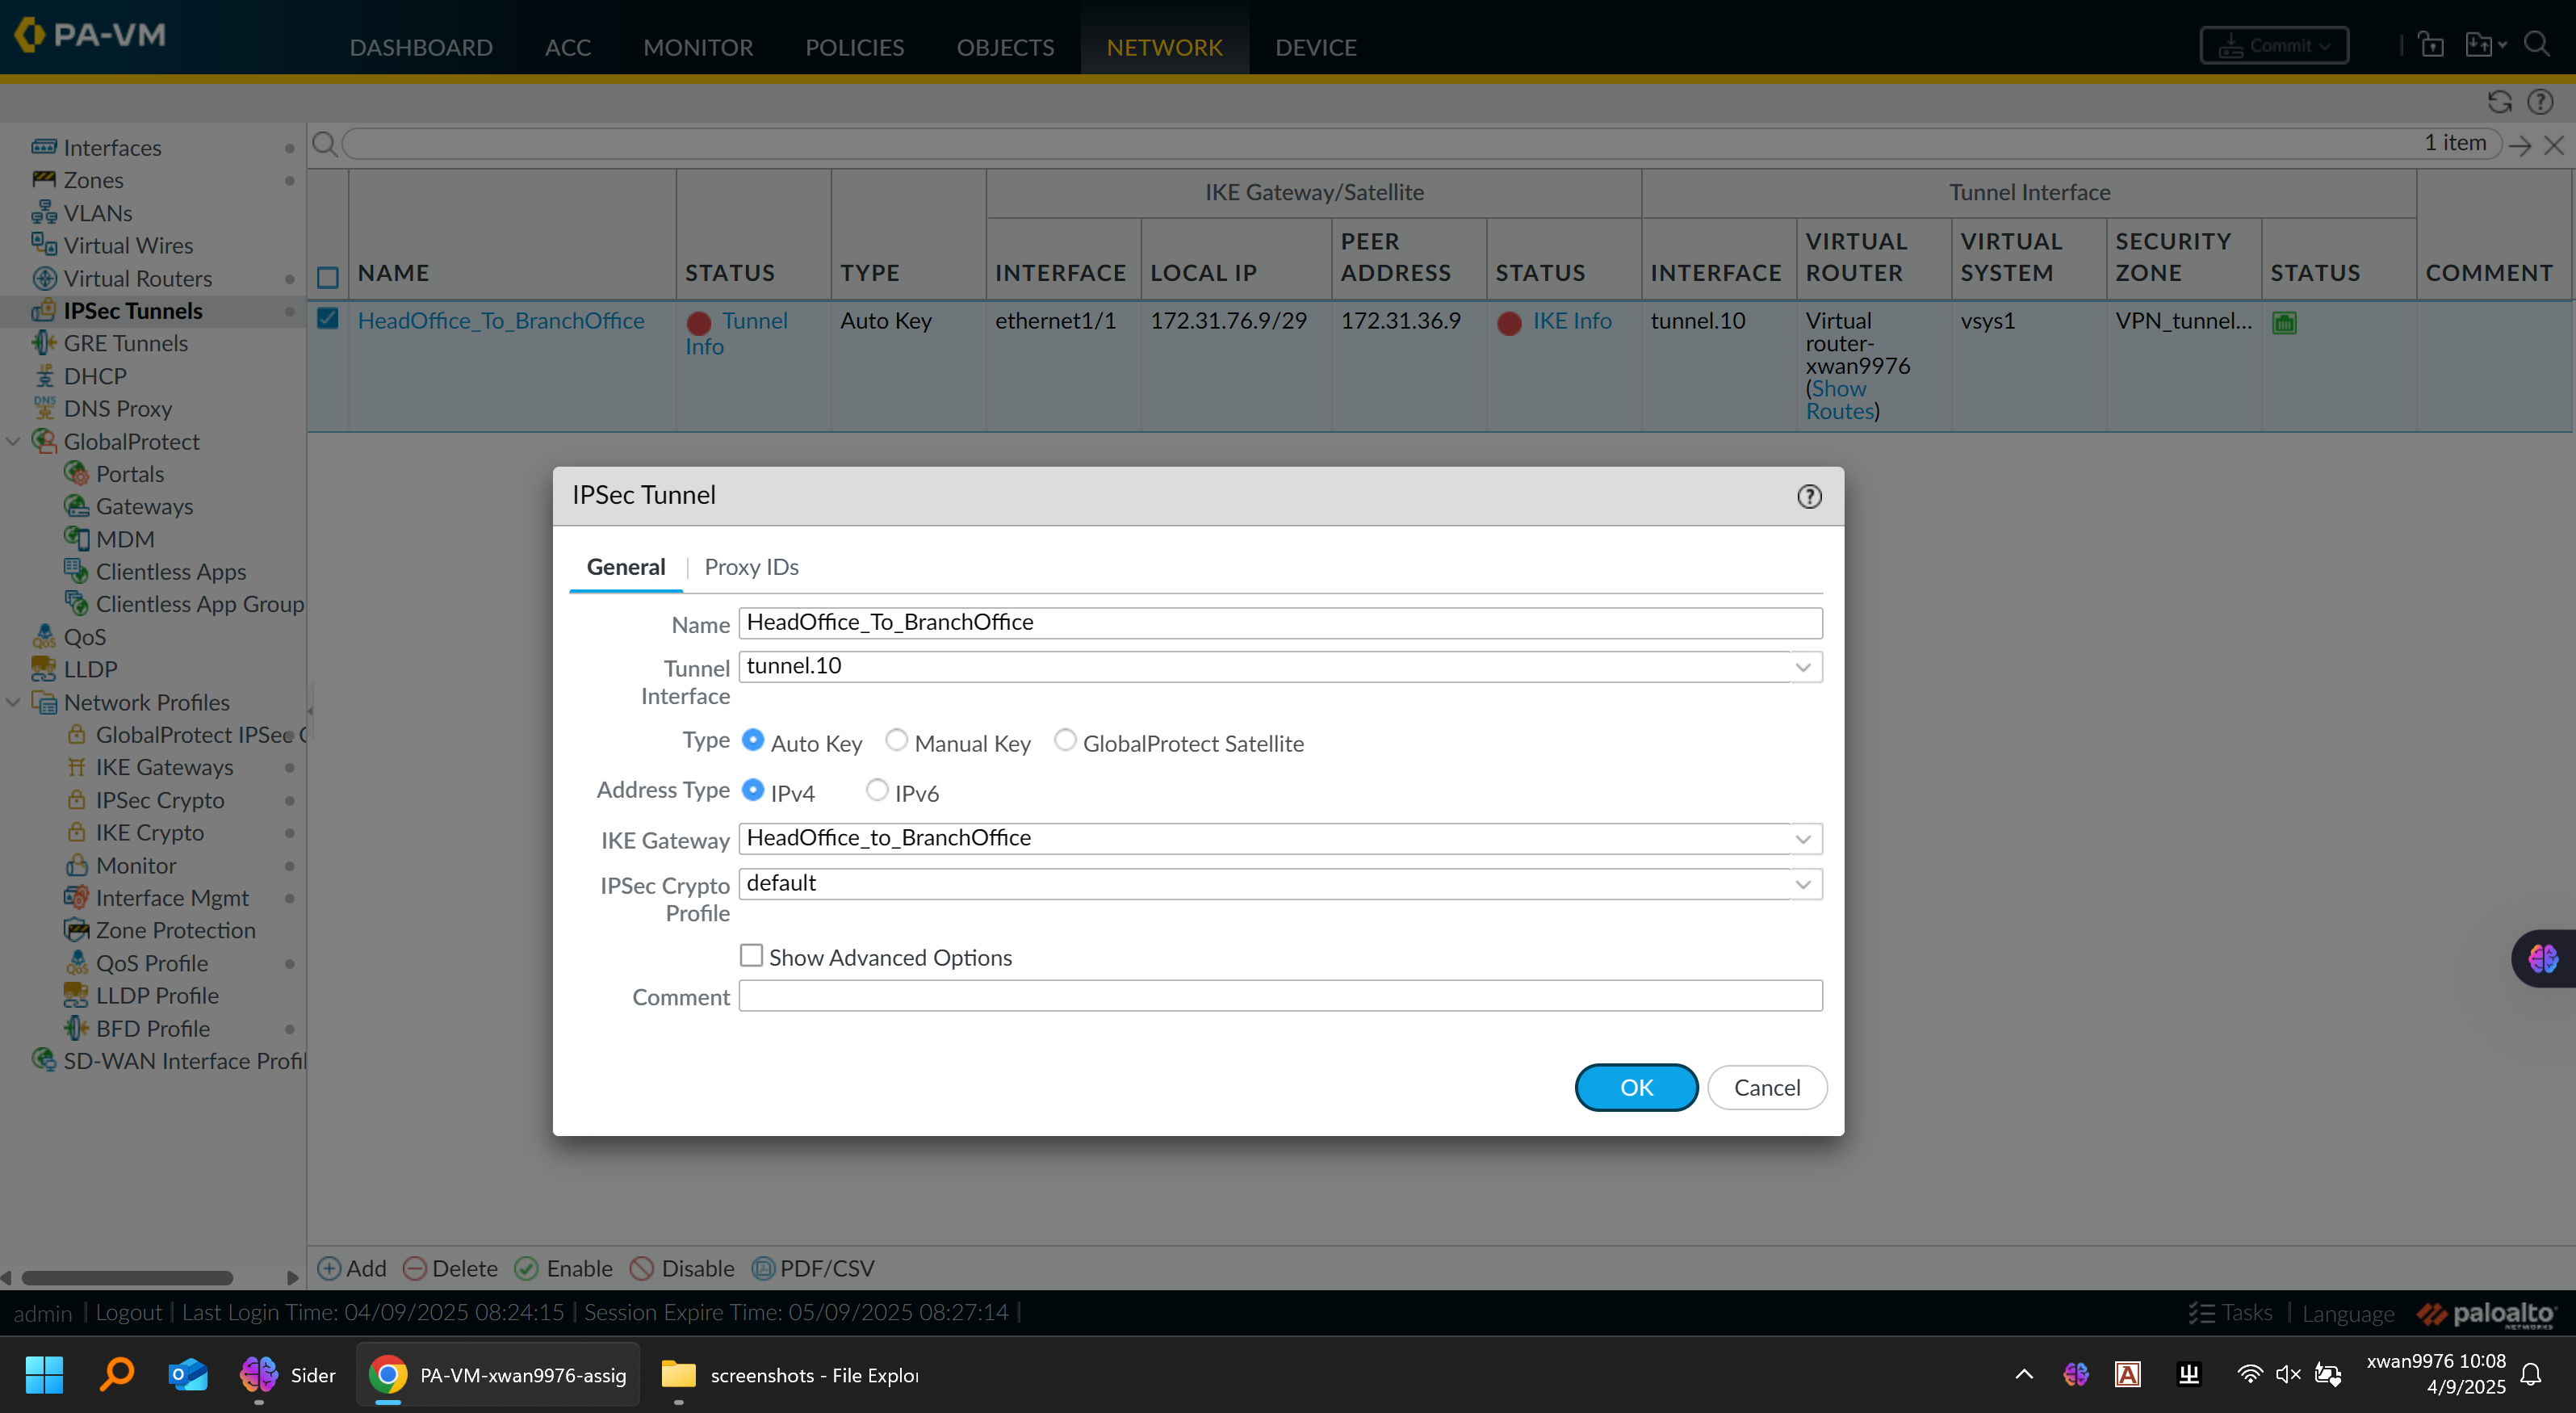
Task: Enable Show Advanced Options checkbox
Action: coord(751,955)
